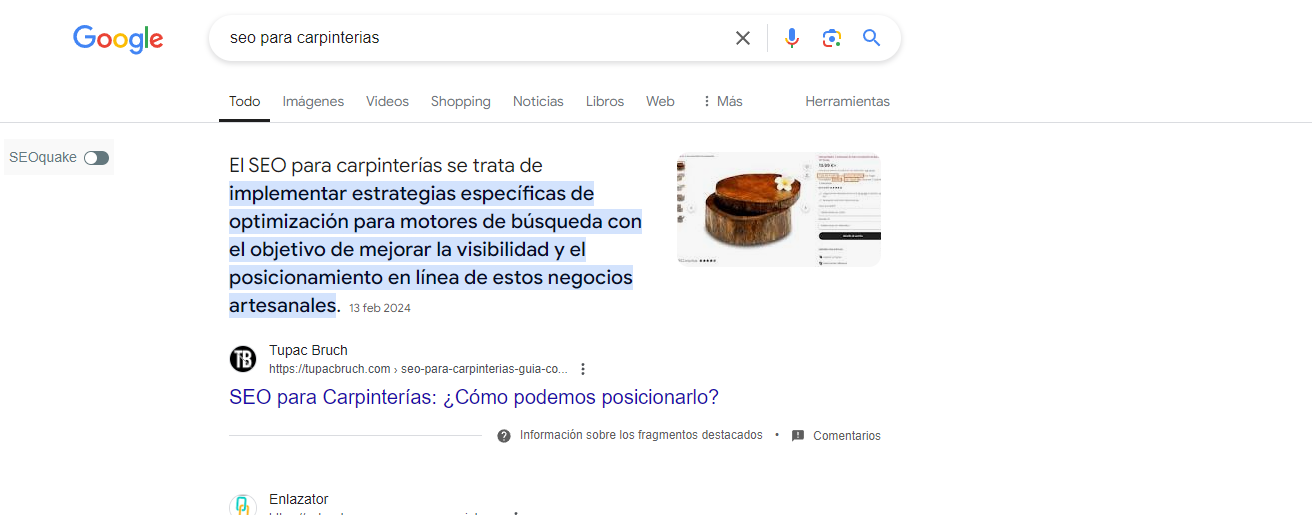The height and width of the screenshot is (515, 1312).
Task: Click the Enlazator site favicon
Action: (243, 505)
